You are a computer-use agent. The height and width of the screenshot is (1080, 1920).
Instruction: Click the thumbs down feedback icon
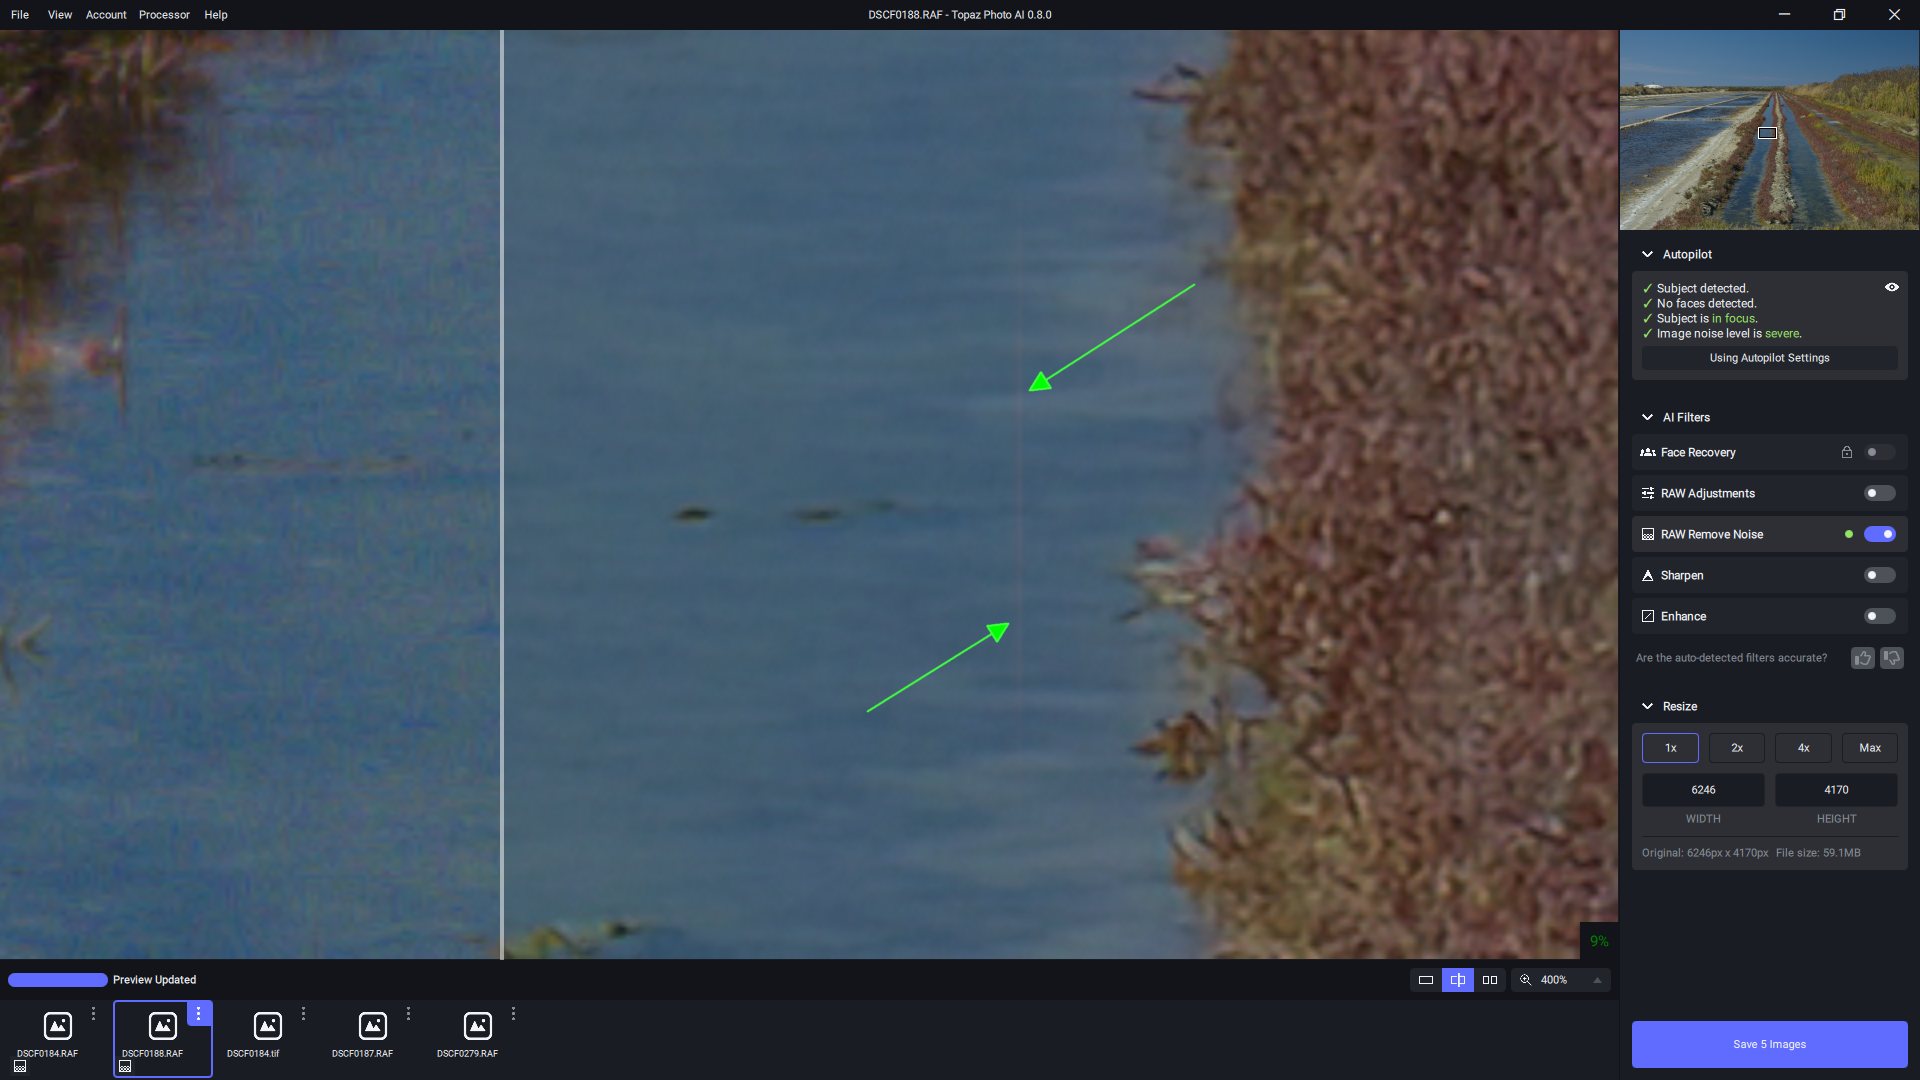tap(1892, 658)
